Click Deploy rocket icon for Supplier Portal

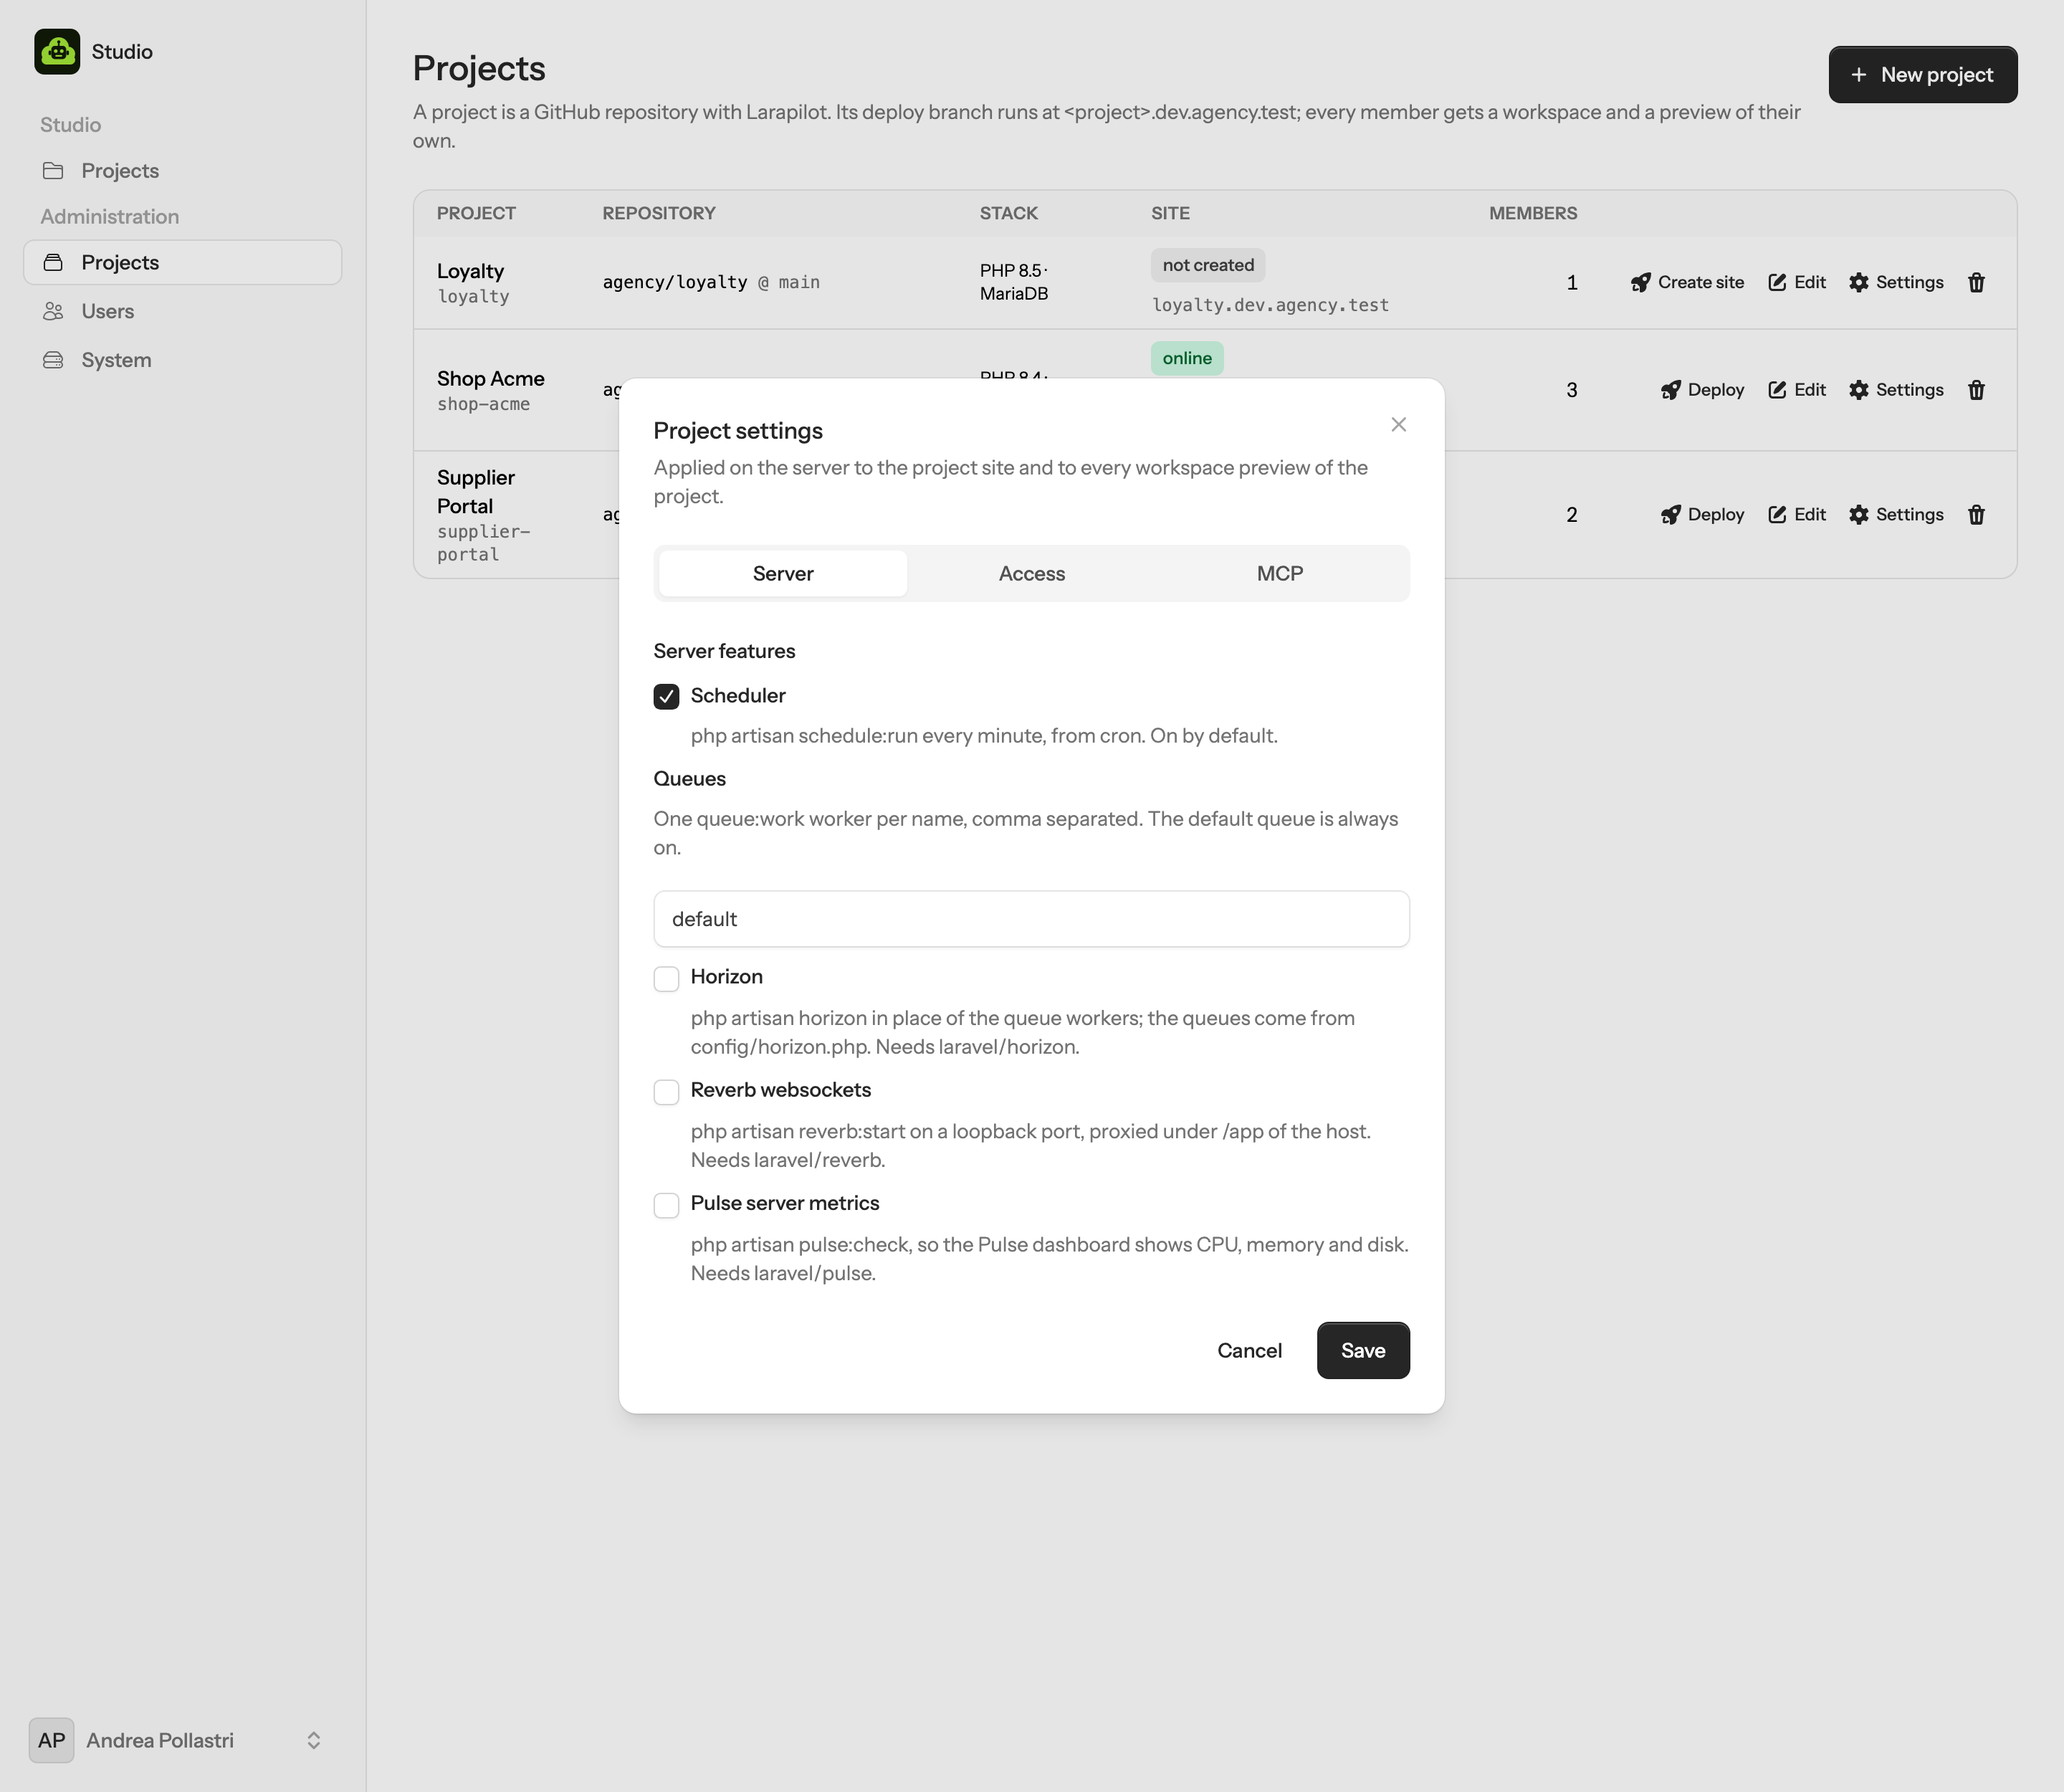coord(1670,515)
